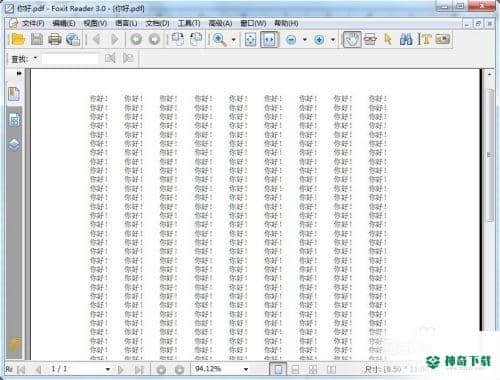This screenshot has width=500, height=380.
Task: Click previous view button in status bar
Action: 161,369
